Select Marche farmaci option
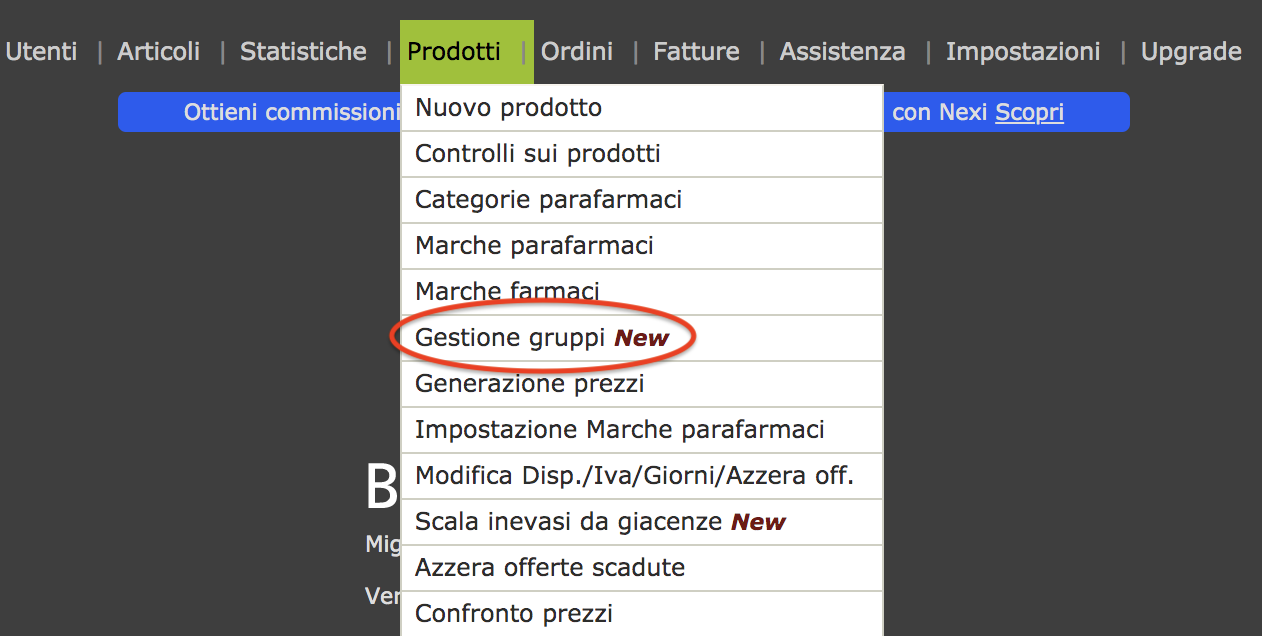This screenshot has width=1262, height=636. pos(507,291)
